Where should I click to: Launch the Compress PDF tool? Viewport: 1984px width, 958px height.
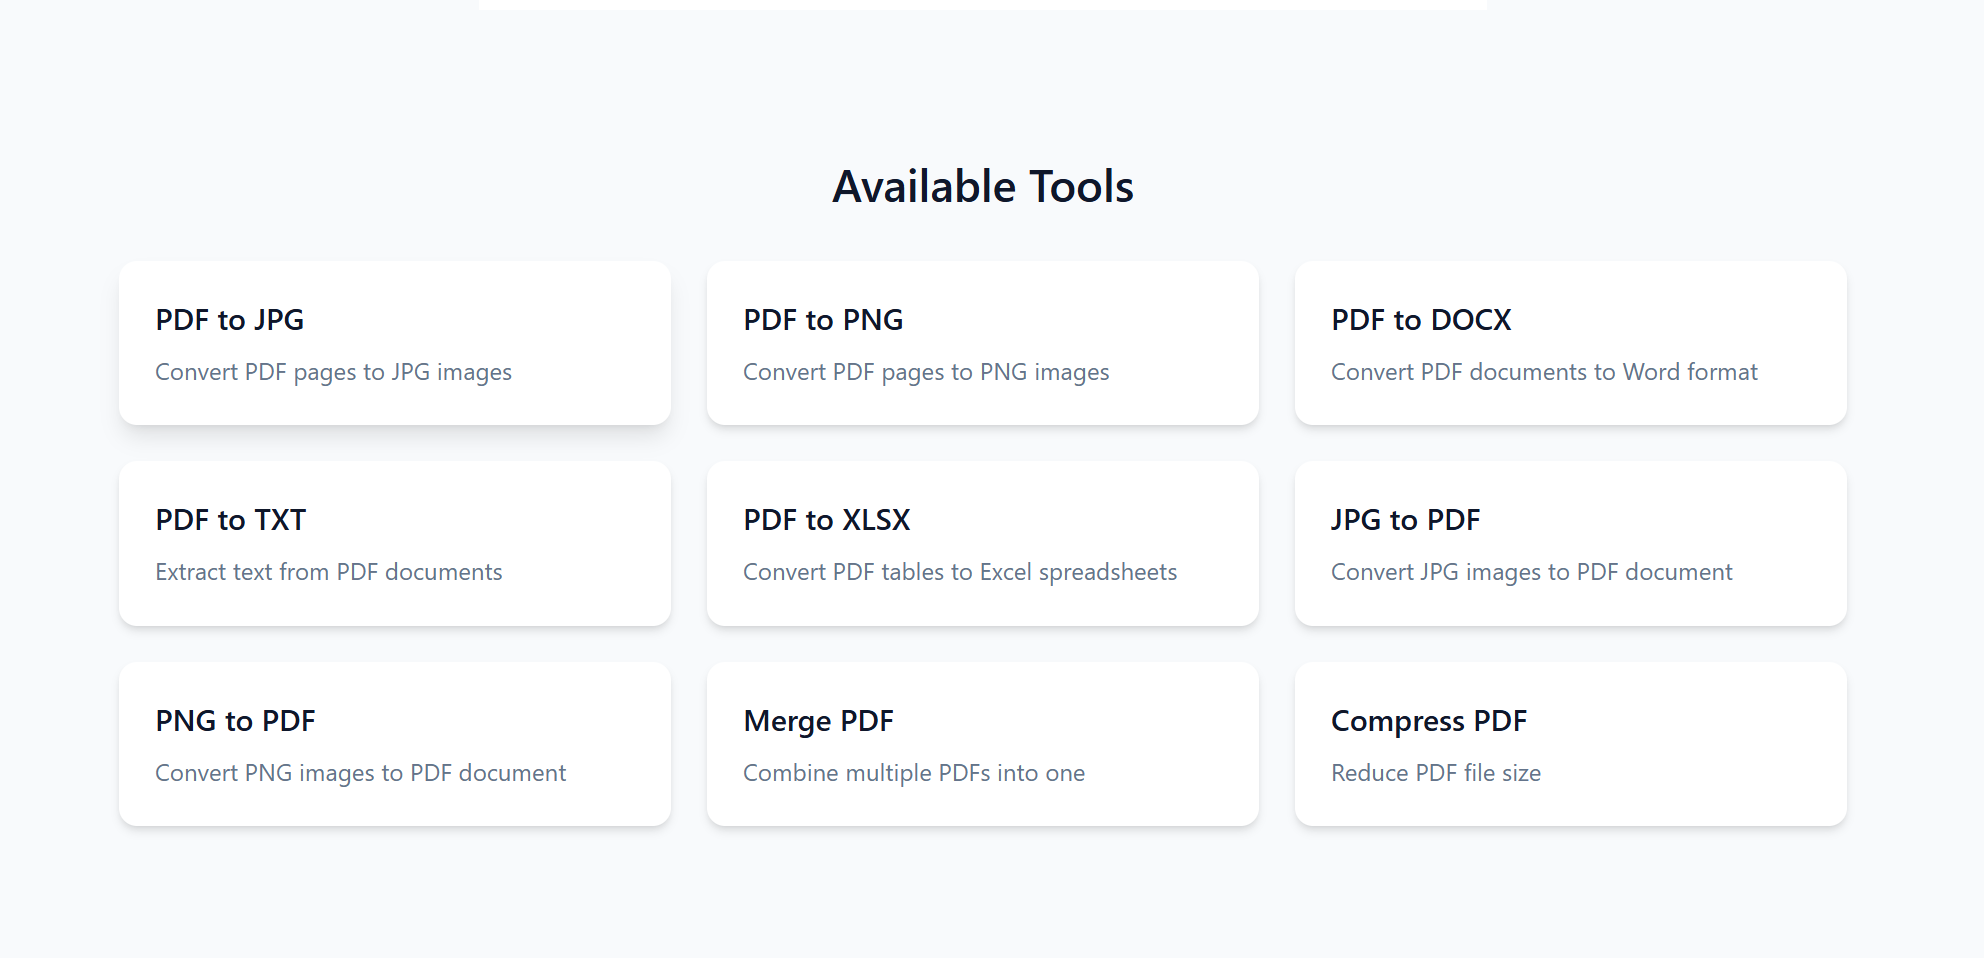pos(1571,744)
